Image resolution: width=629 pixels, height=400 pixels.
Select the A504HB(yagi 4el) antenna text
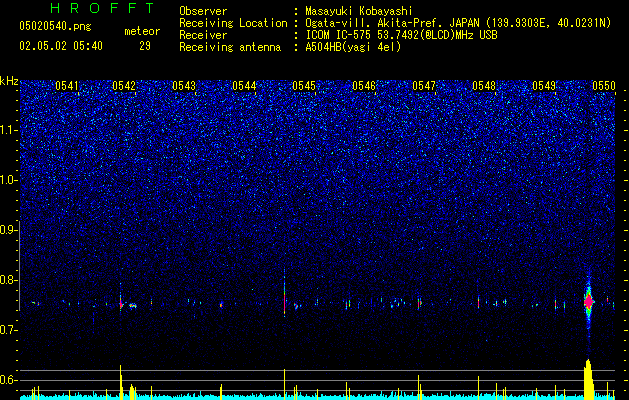tap(353, 47)
